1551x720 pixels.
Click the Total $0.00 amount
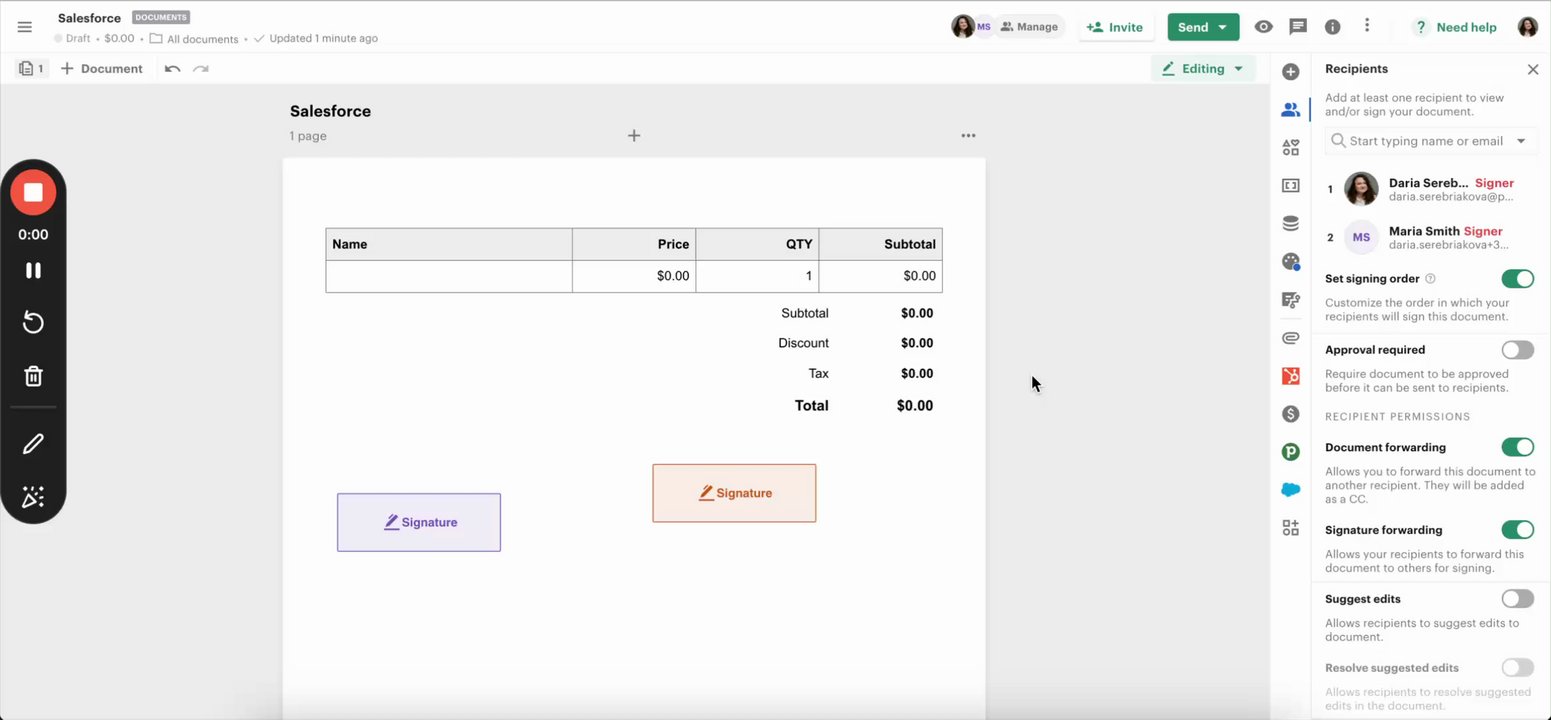coord(914,406)
